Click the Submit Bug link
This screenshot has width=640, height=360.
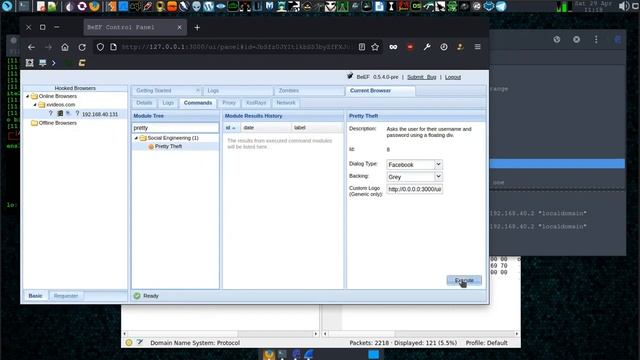pos(422,77)
